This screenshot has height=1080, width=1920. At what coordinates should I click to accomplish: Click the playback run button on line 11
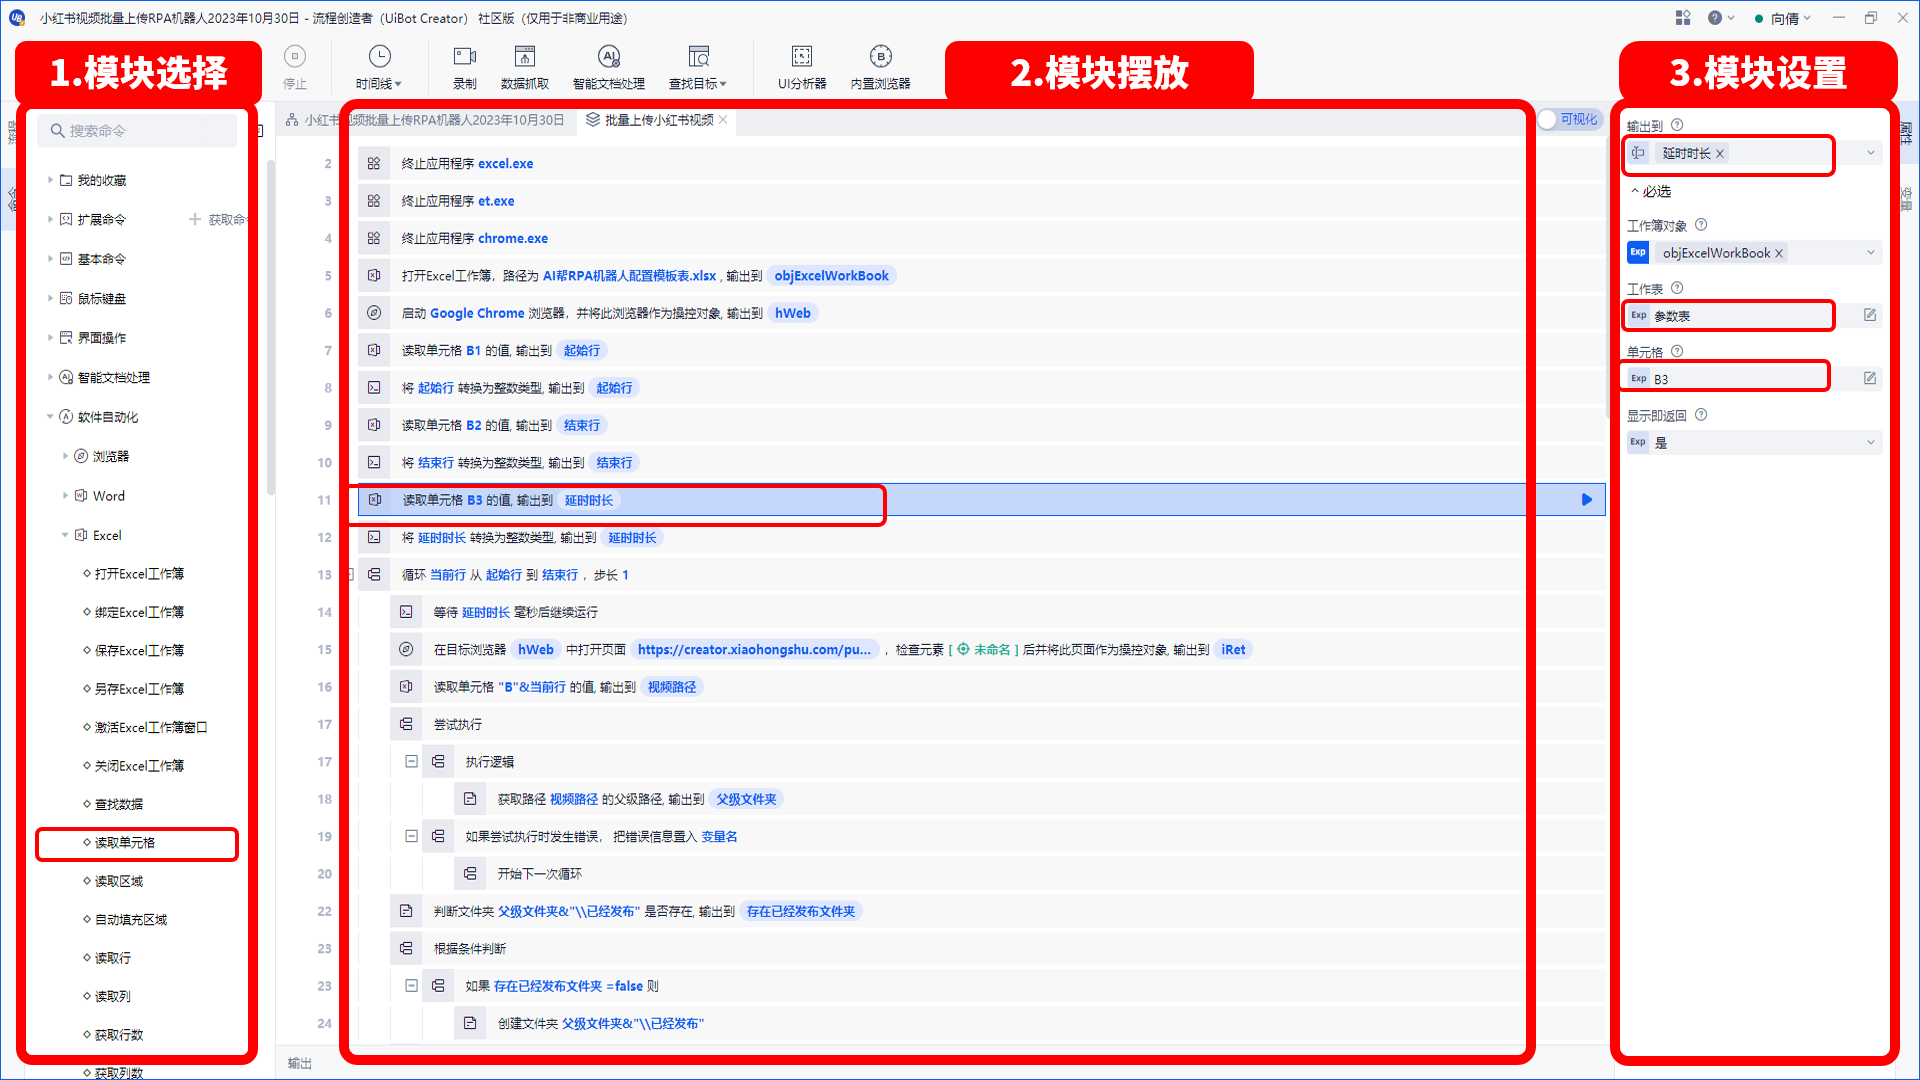coord(1585,500)
